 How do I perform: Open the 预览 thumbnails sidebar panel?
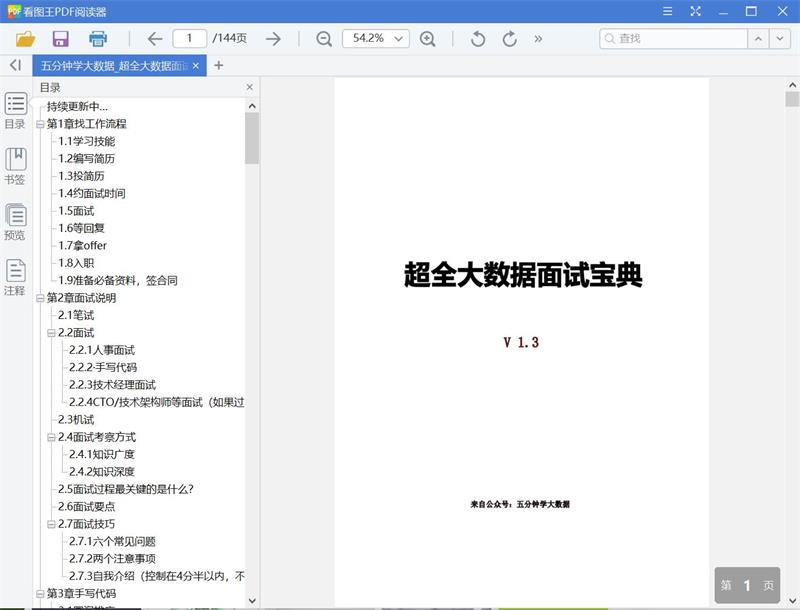click(15, 221)
